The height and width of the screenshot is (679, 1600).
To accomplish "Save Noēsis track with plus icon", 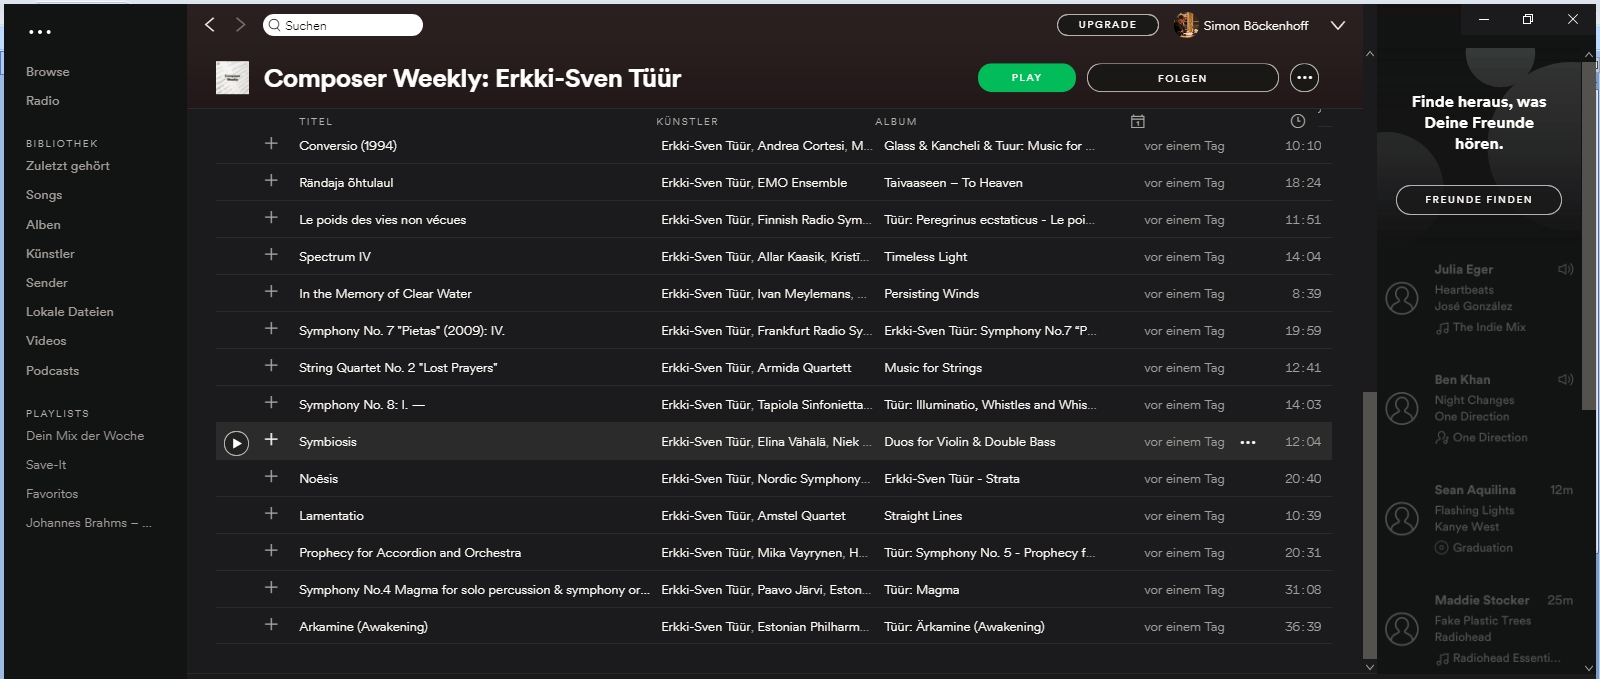I will click(271, 477).
